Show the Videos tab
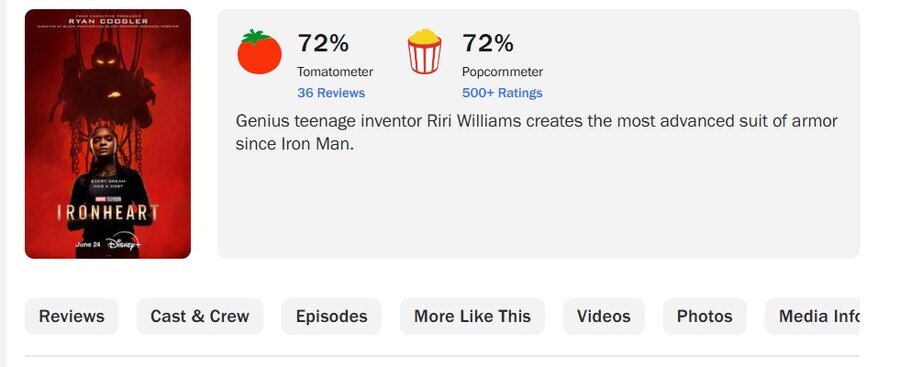The width and height of the screenshot is (900, 367). pos(604,316)
